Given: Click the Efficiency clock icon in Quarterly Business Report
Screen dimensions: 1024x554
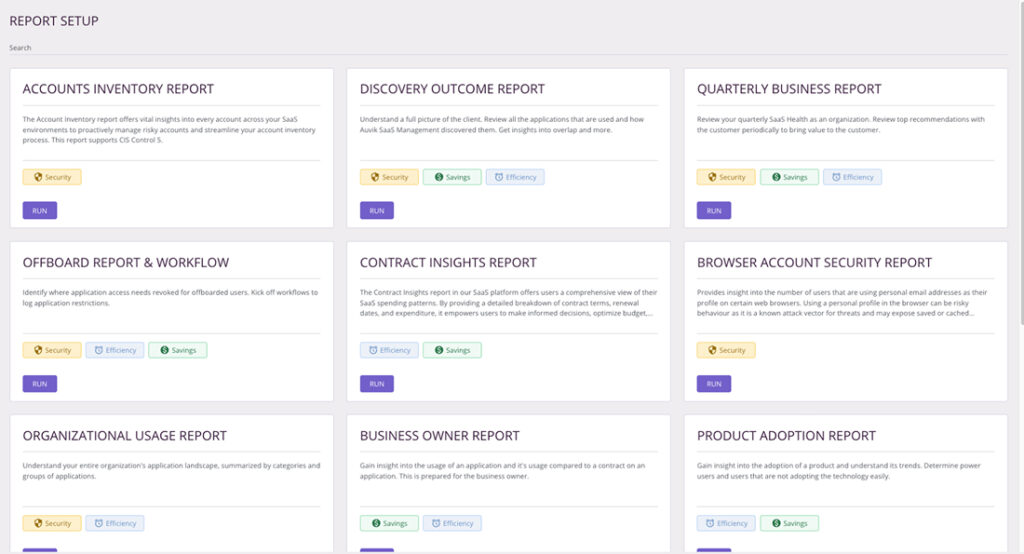Looking at the screenshot, I should pyautogui.click(x=836, y=177).
